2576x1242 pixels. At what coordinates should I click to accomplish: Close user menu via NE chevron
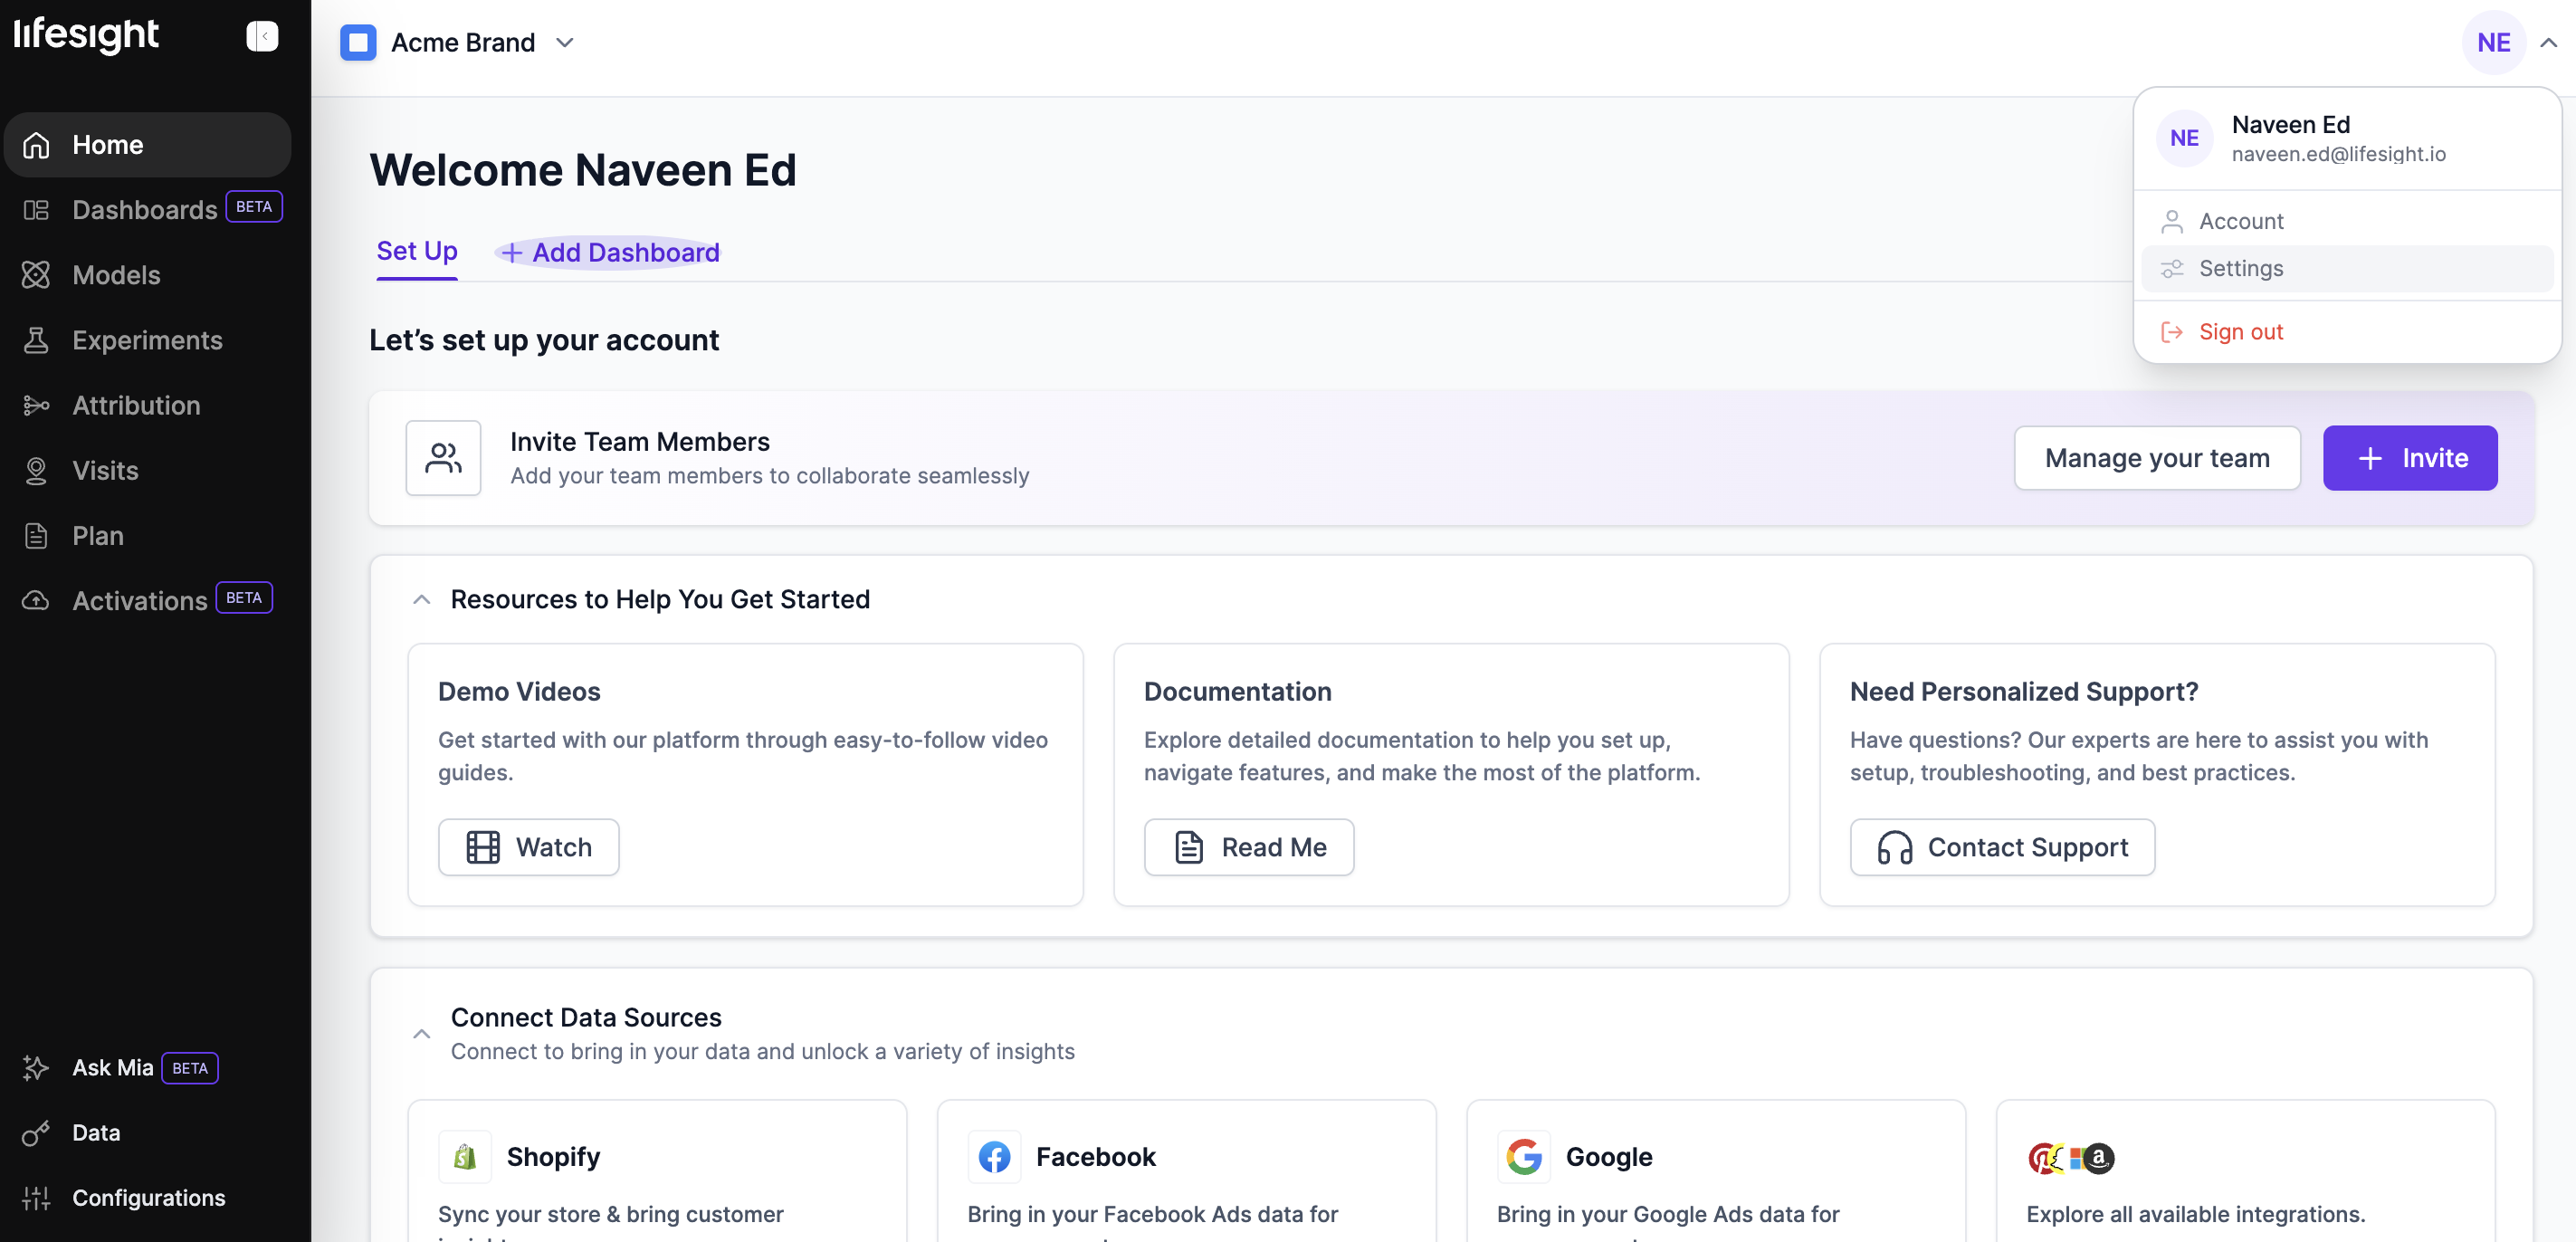[x=2547, y=42]
